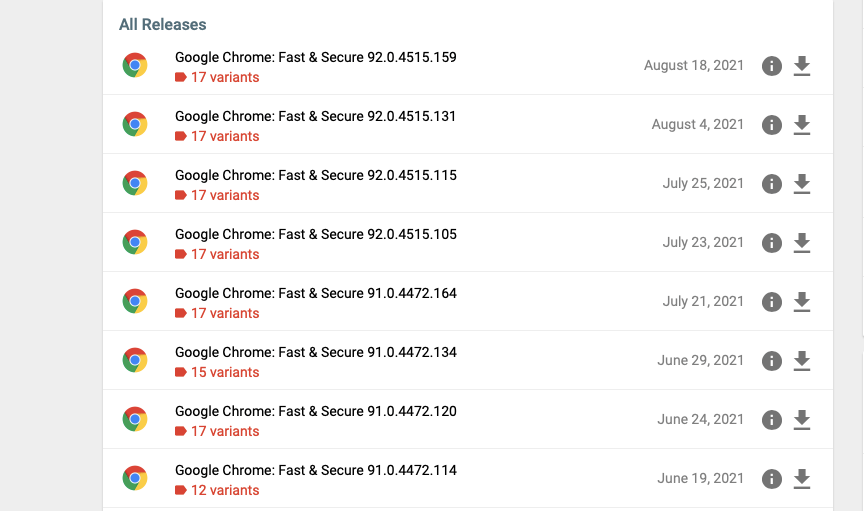Click Chrome logo for version 92.0.4515.159

[x=135, y=65]
